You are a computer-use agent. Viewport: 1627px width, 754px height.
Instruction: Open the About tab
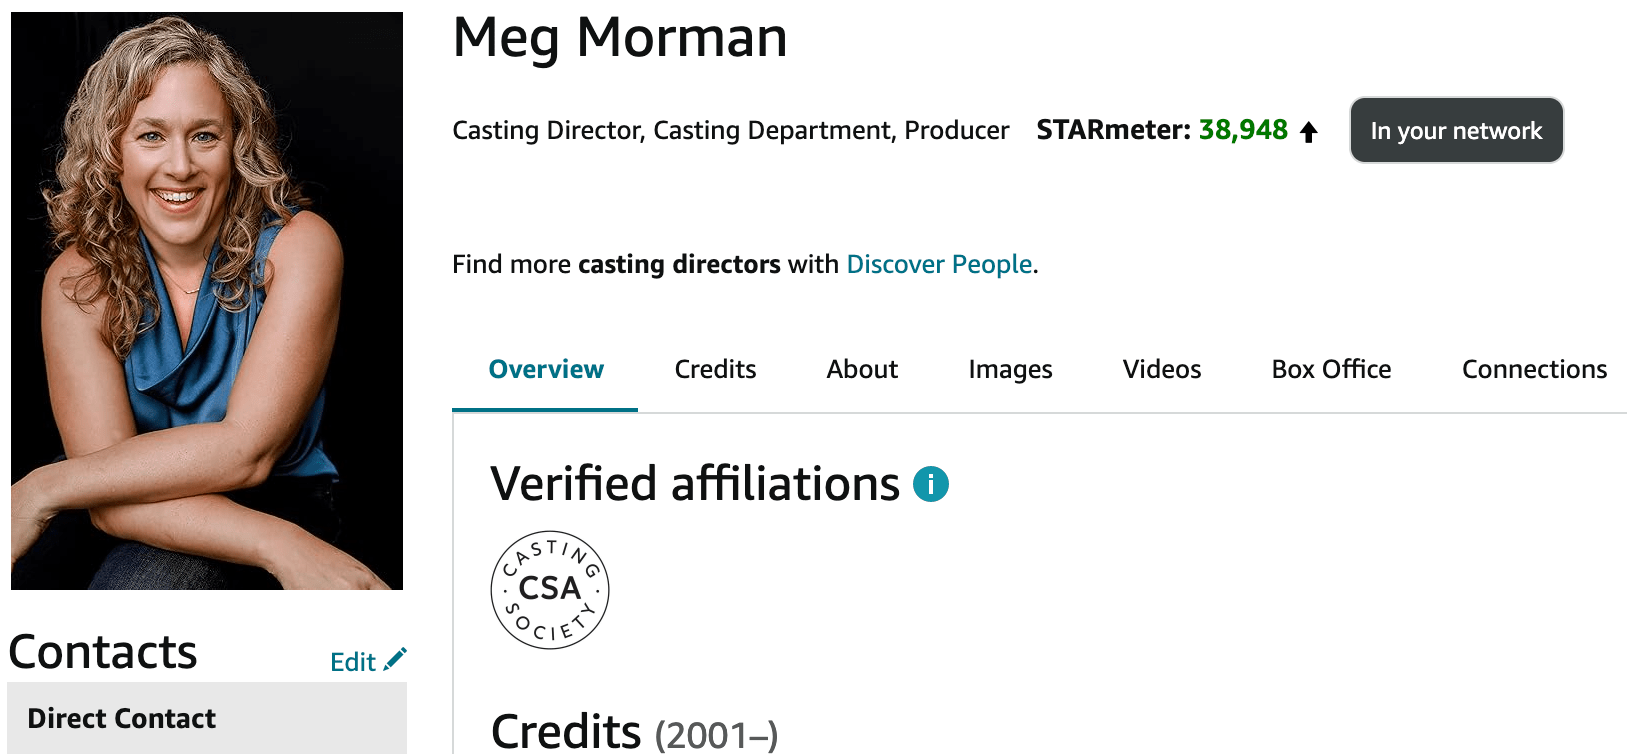(862, 369)
